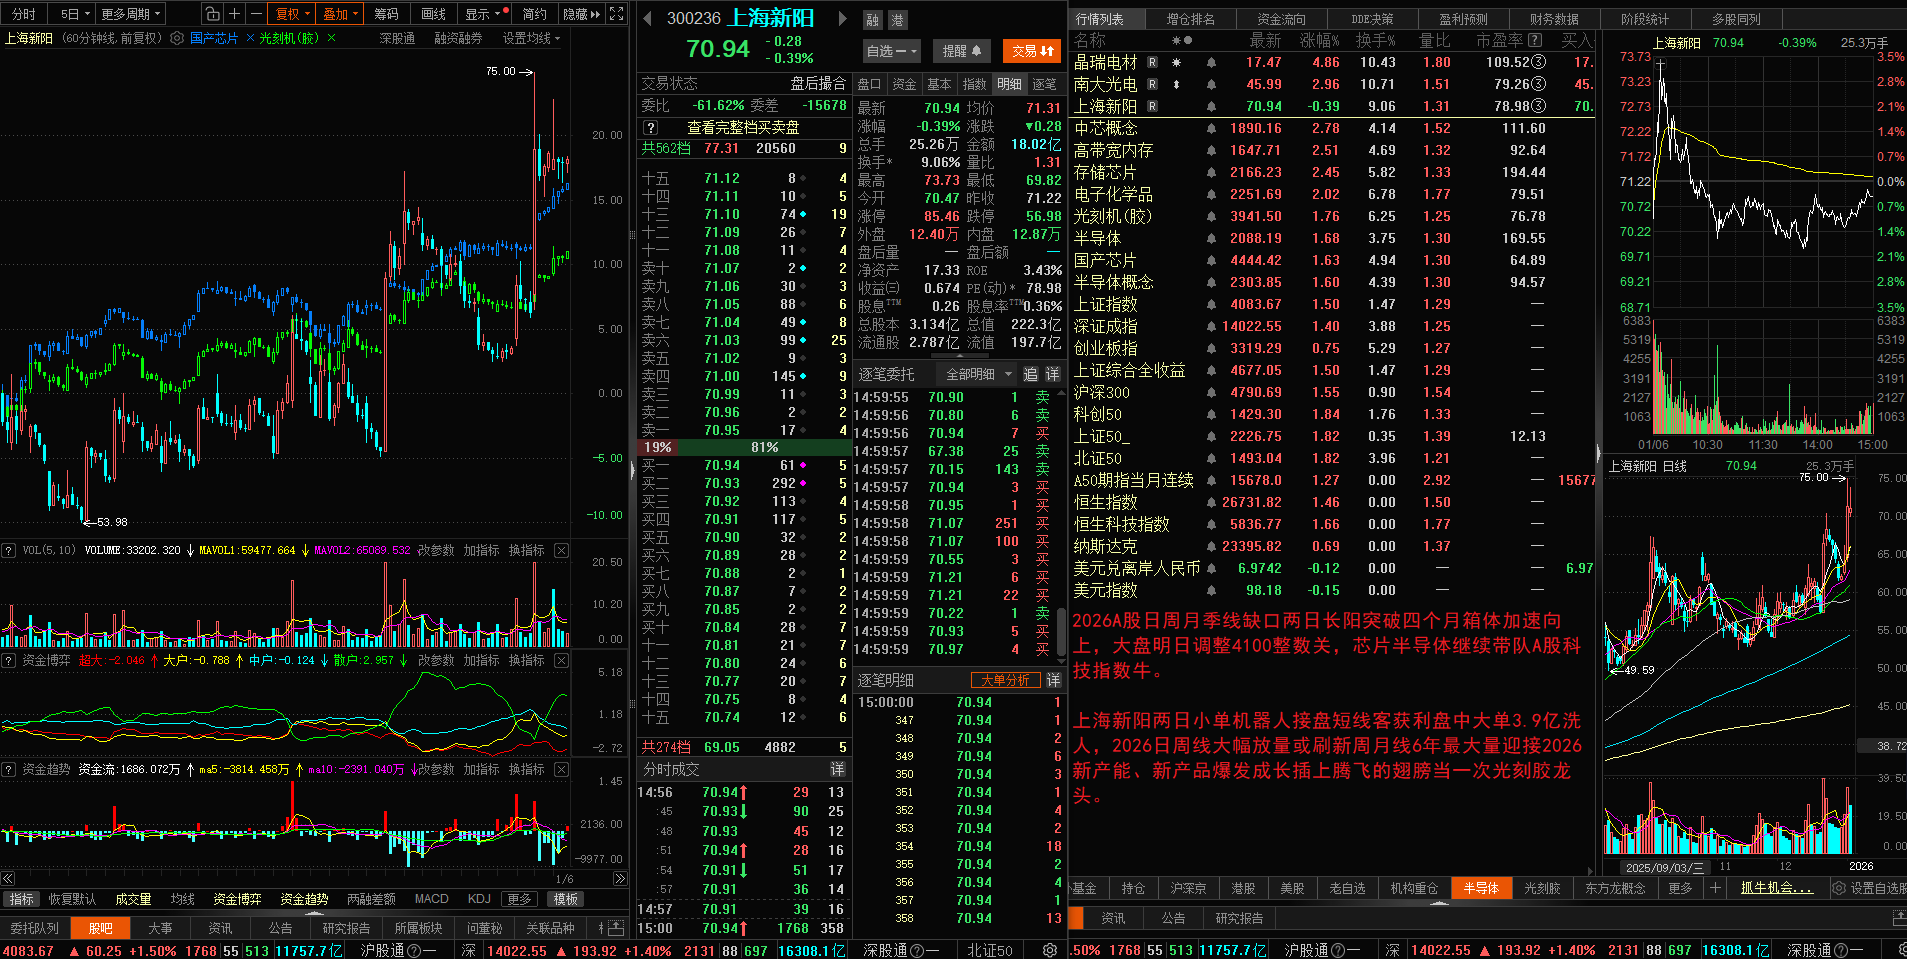Switch to the 逐笔 tab
Image resolution: width=1907 pixels, height=959 pixels.
click(1044, 84)
